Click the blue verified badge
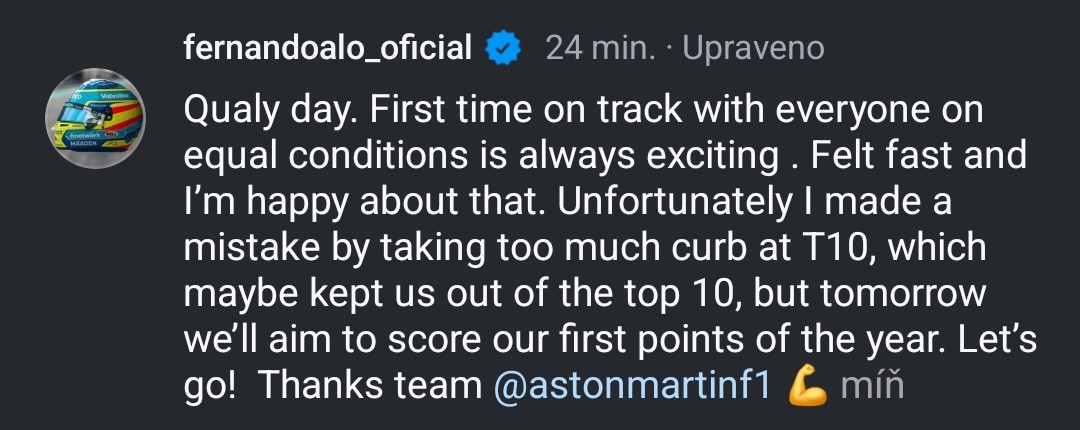The image size is (1080, 430). tap(503, 49)
